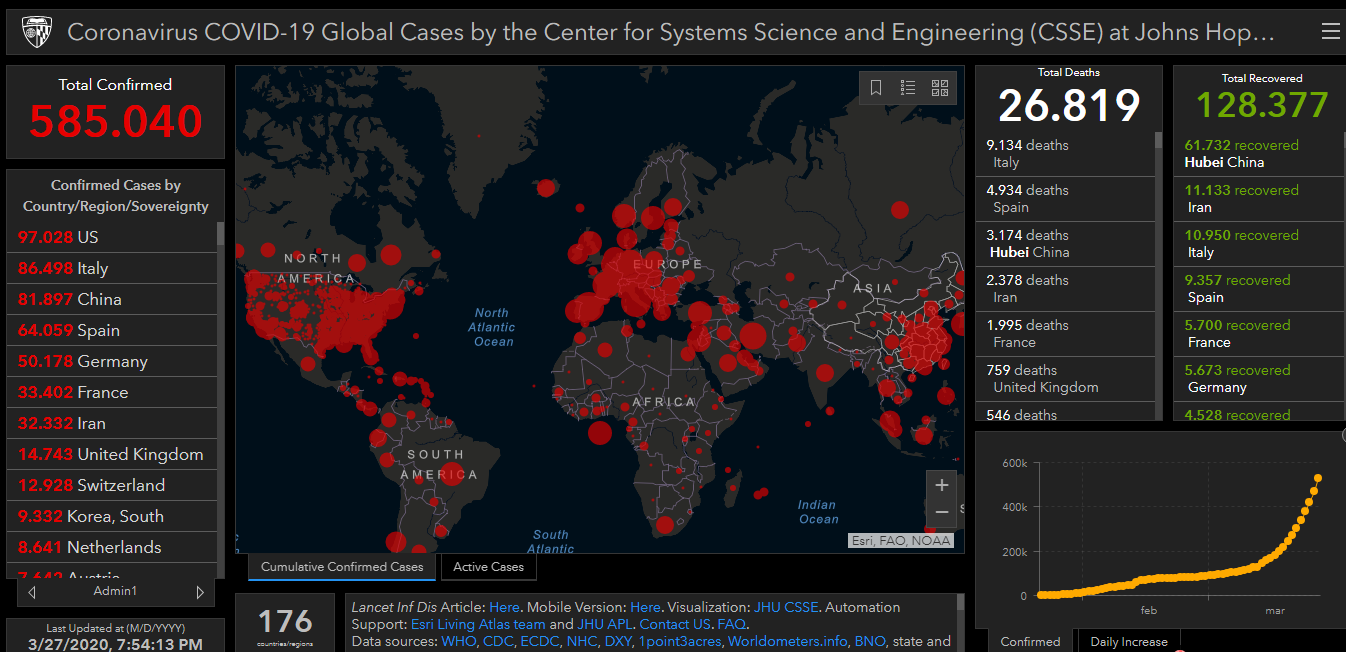Select US in confirmed cases list
Screen dimensions: 1346x652
(x=111, y=237)
